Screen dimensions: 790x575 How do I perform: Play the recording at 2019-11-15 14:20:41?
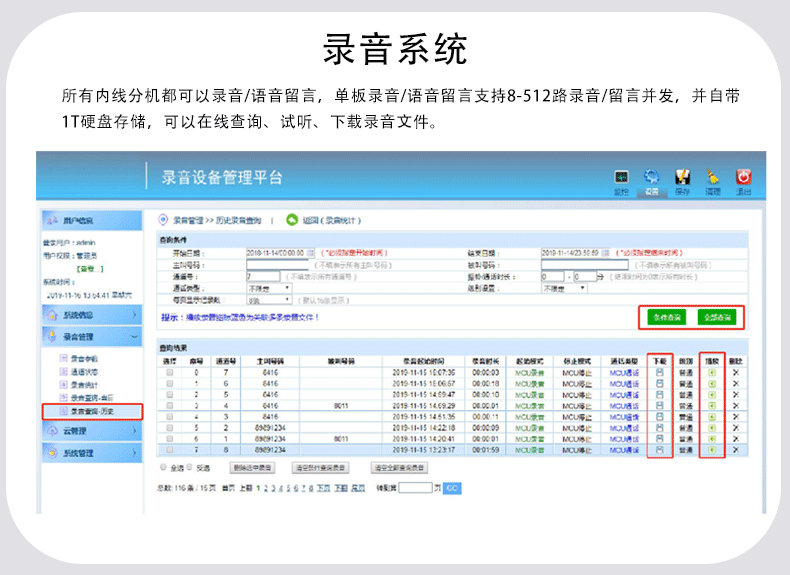[x=711, y=439]
